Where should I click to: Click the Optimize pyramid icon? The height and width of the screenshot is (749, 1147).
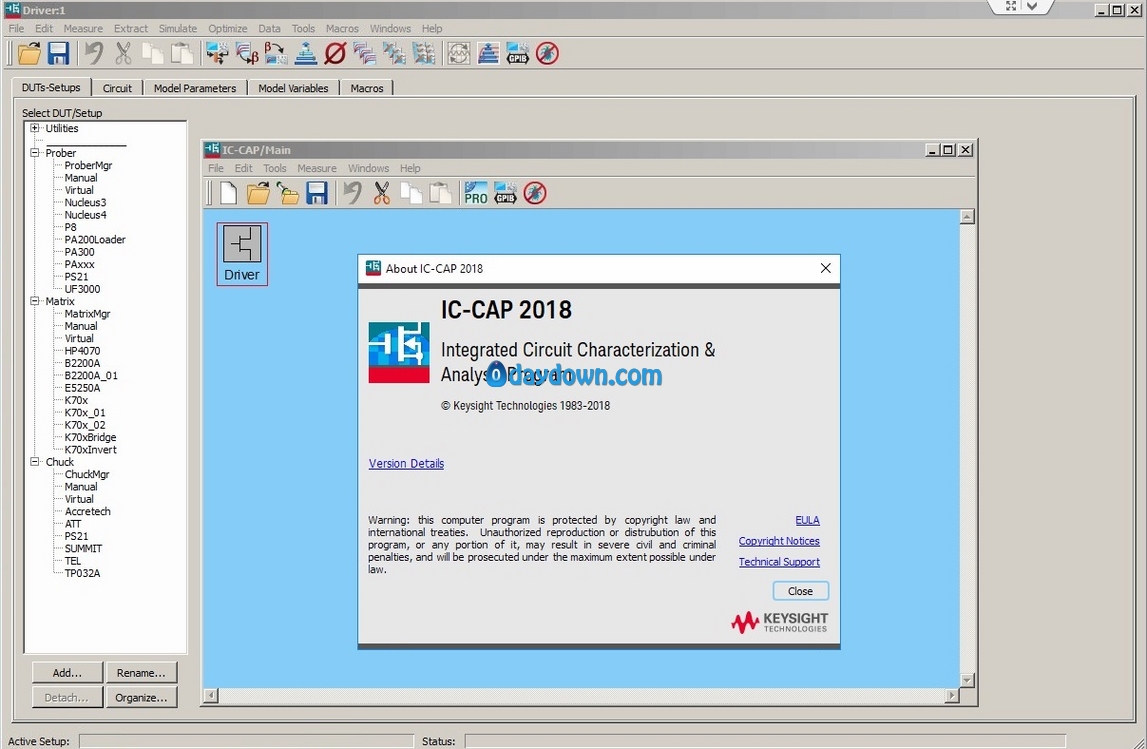click(x=305, y=53)
